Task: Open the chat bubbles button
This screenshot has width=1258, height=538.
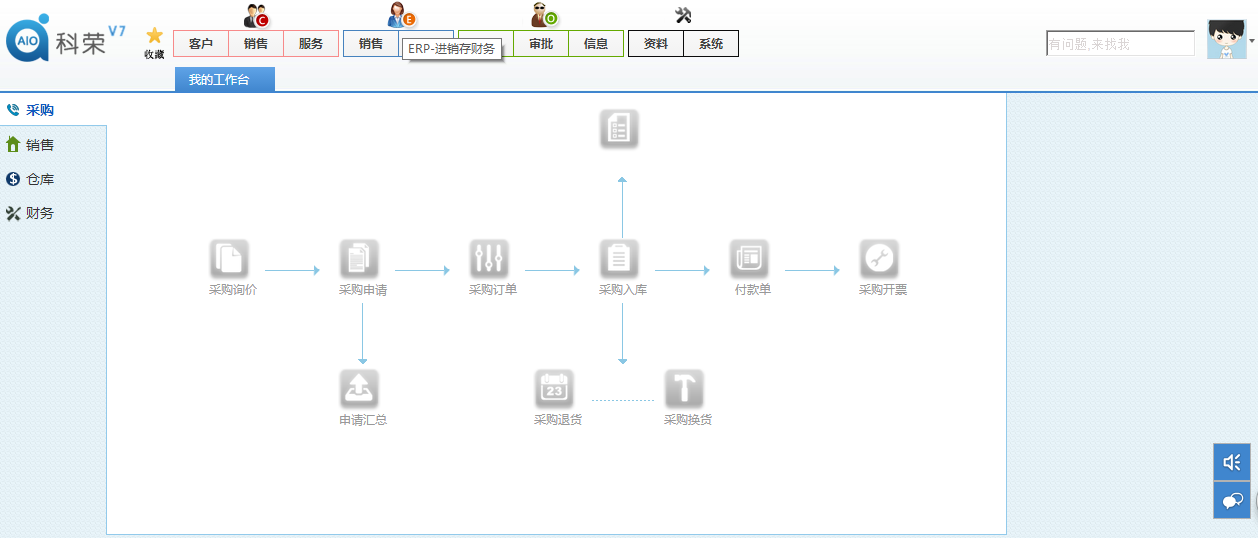Action: 1232,500
